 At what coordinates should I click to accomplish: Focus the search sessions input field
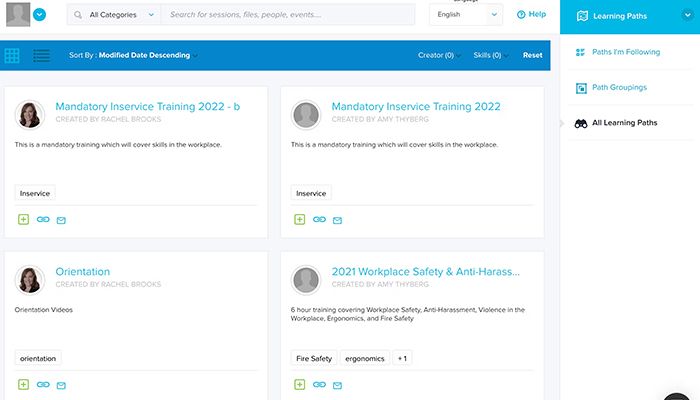tap(288, 15)
